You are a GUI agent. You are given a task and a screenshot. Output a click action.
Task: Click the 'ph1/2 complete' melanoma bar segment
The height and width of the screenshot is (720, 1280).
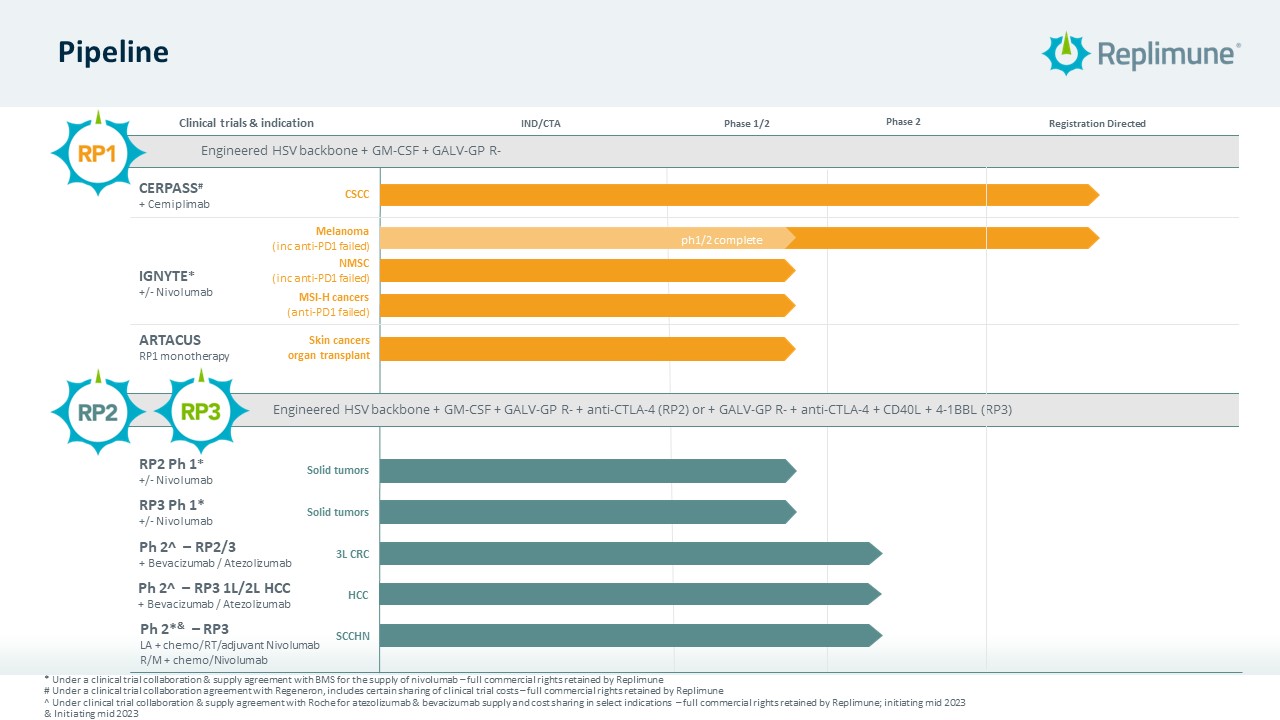click(587, 239)
